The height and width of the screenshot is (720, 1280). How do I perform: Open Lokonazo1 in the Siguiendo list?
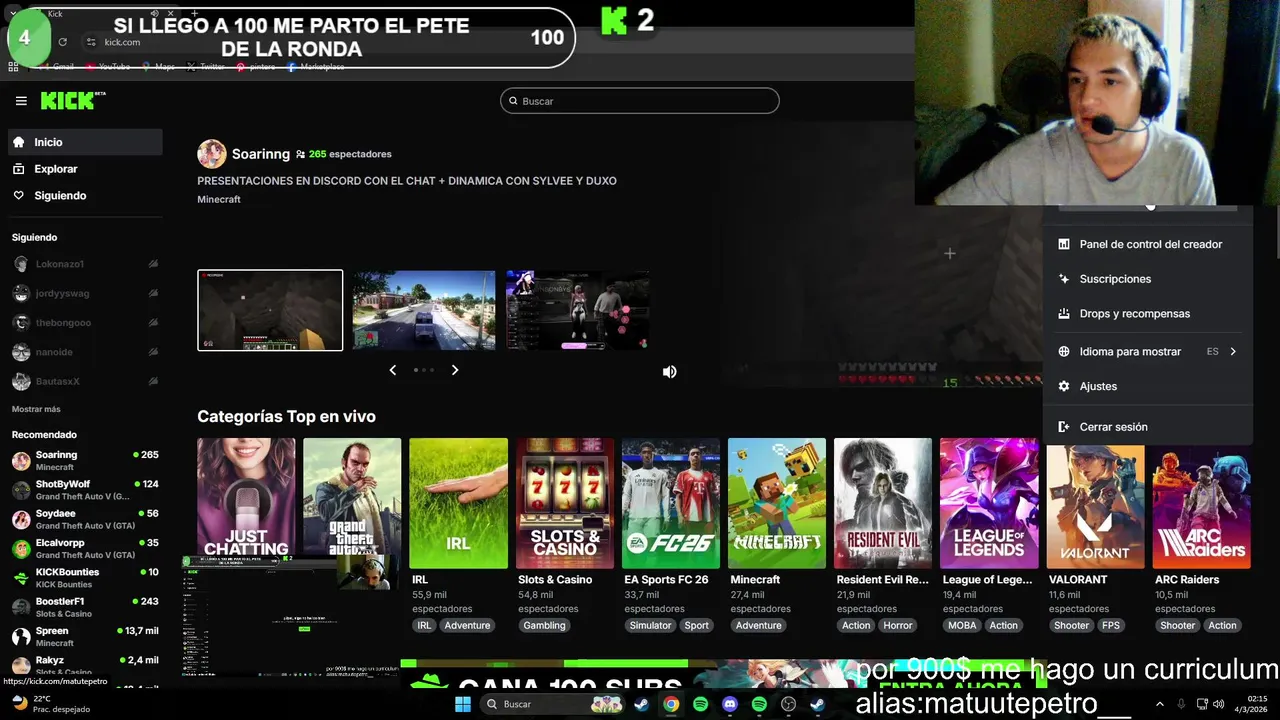(x=85, y=264)
